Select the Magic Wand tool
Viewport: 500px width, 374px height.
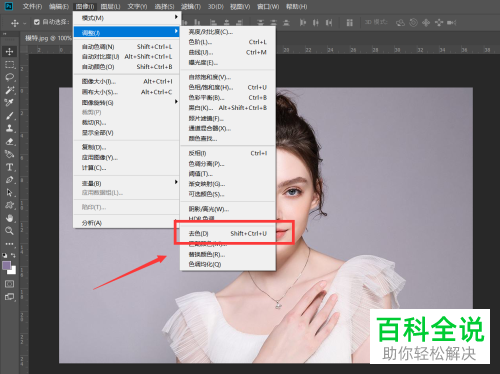click(x=9, y=90)
